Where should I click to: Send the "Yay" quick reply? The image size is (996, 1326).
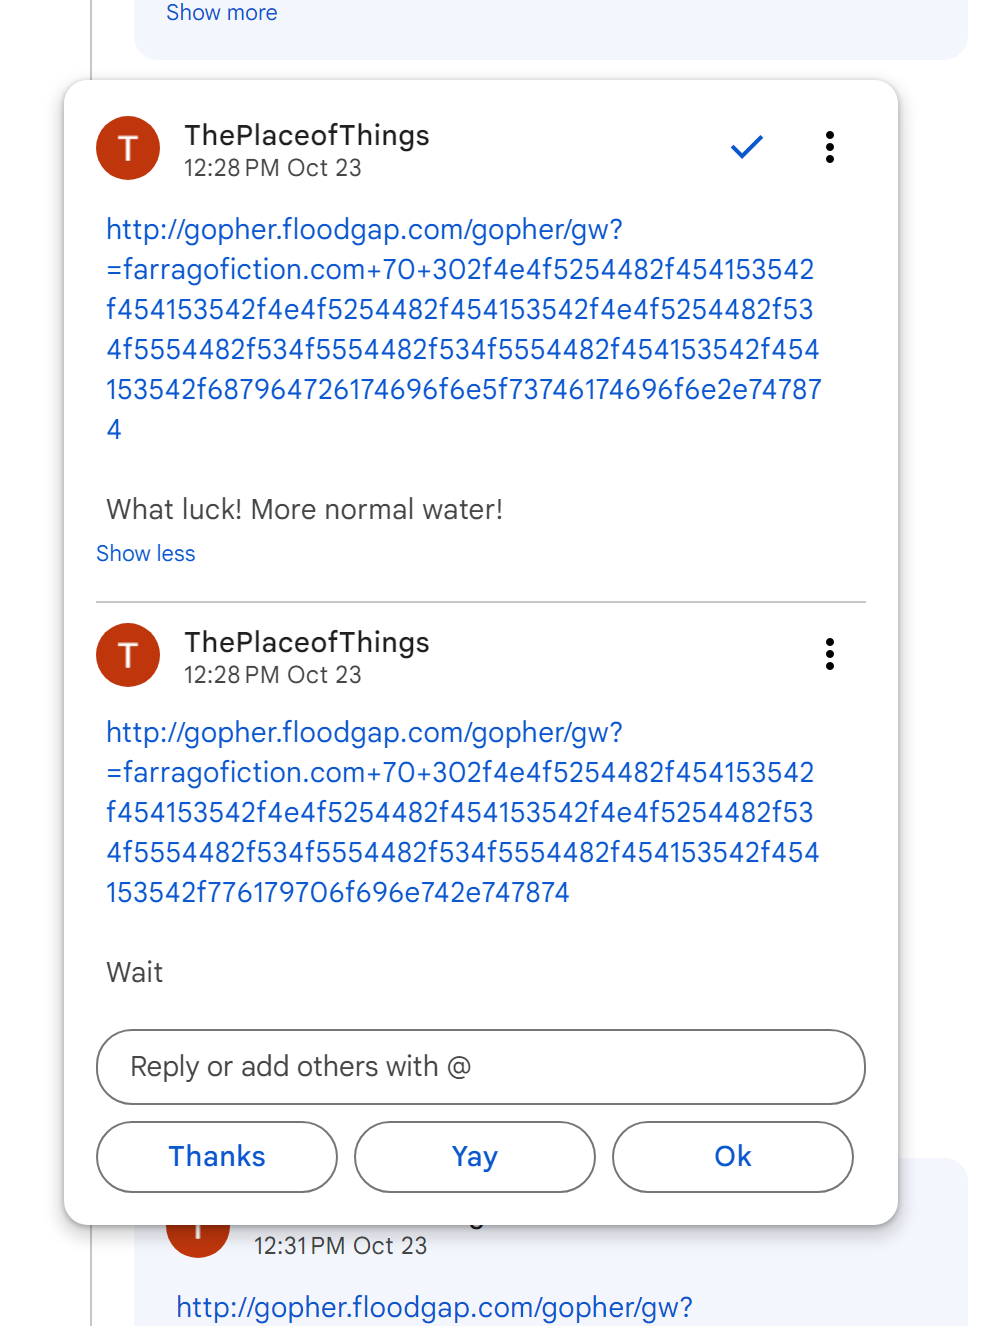475,1157
